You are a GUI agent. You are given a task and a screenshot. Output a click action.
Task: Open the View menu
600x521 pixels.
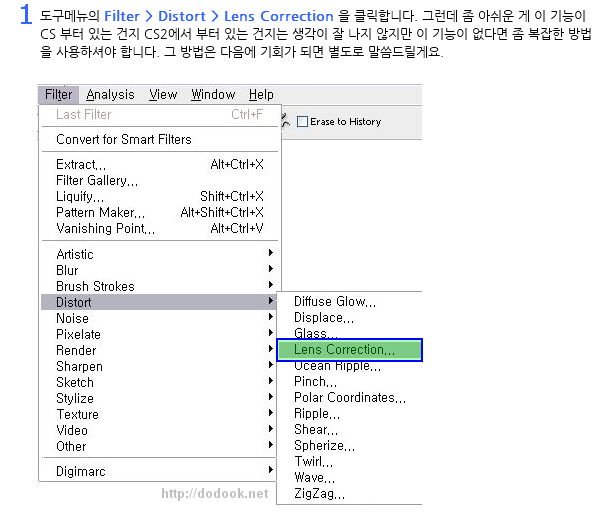tap(163, 94)
